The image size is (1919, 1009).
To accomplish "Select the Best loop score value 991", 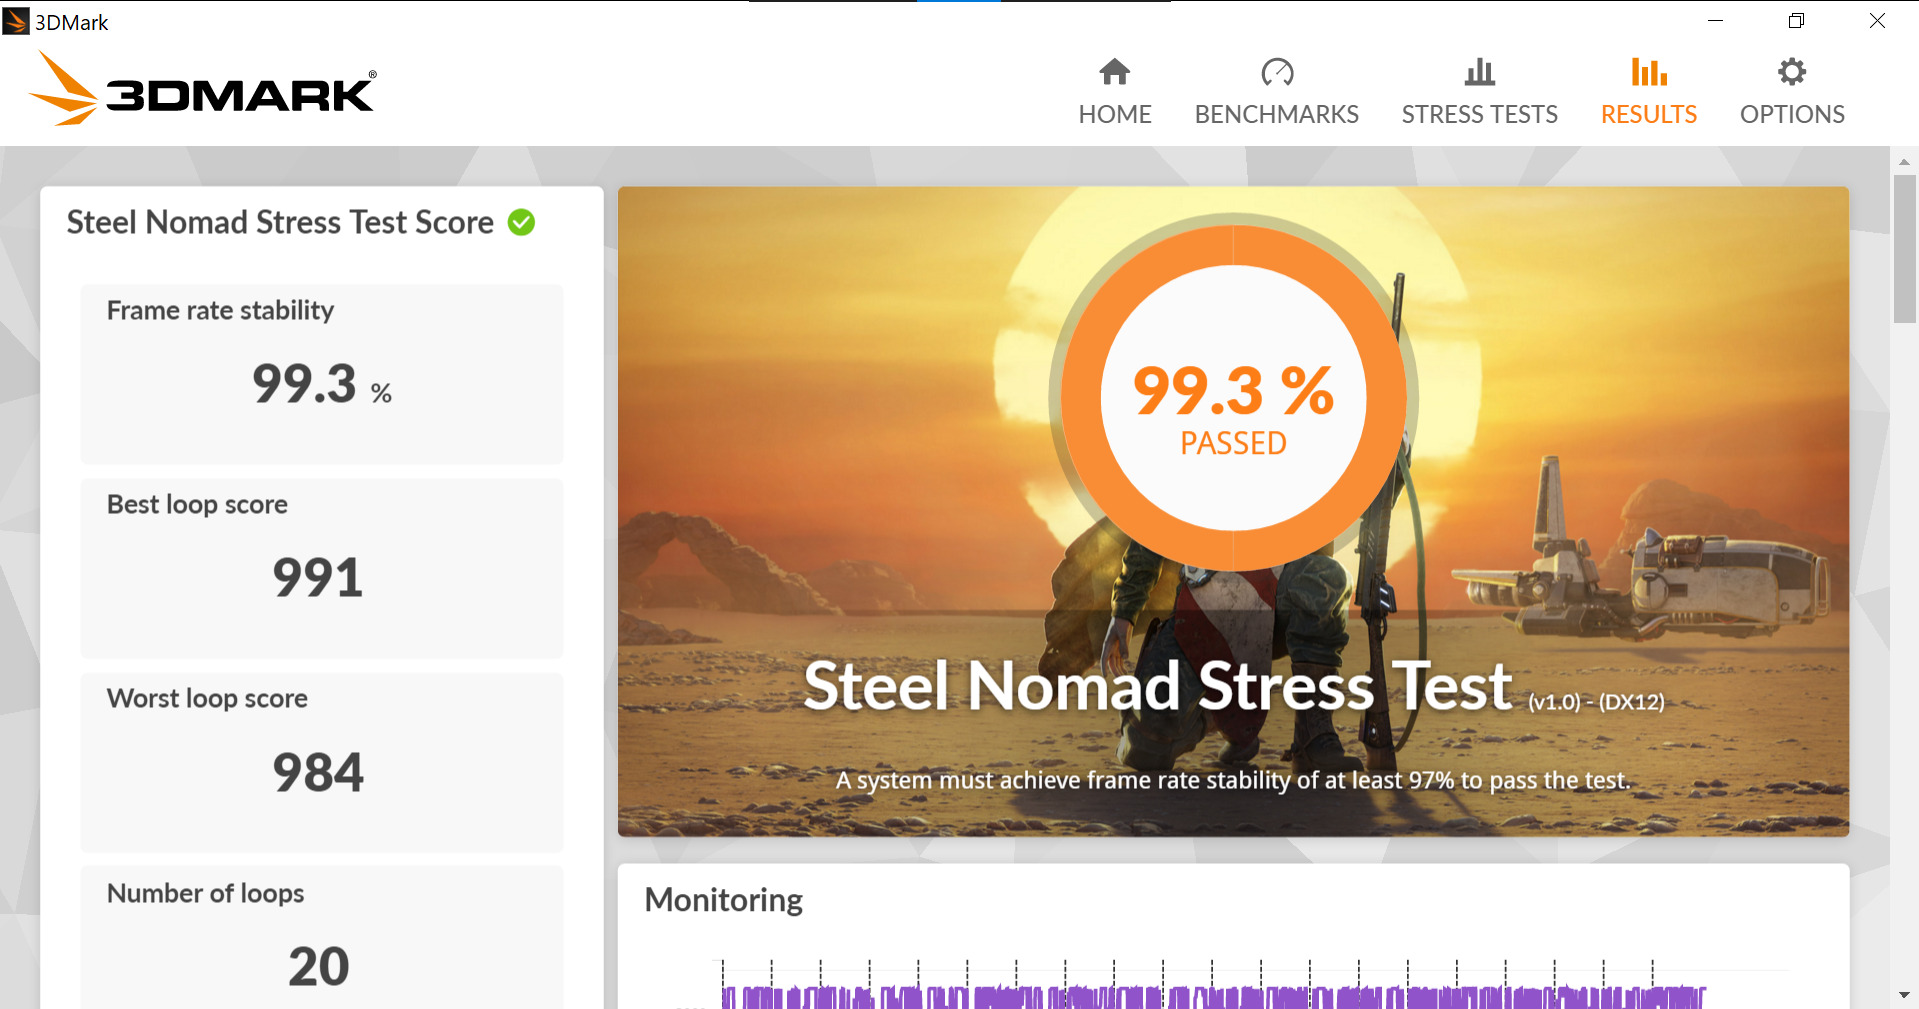I will click(318, 578).
